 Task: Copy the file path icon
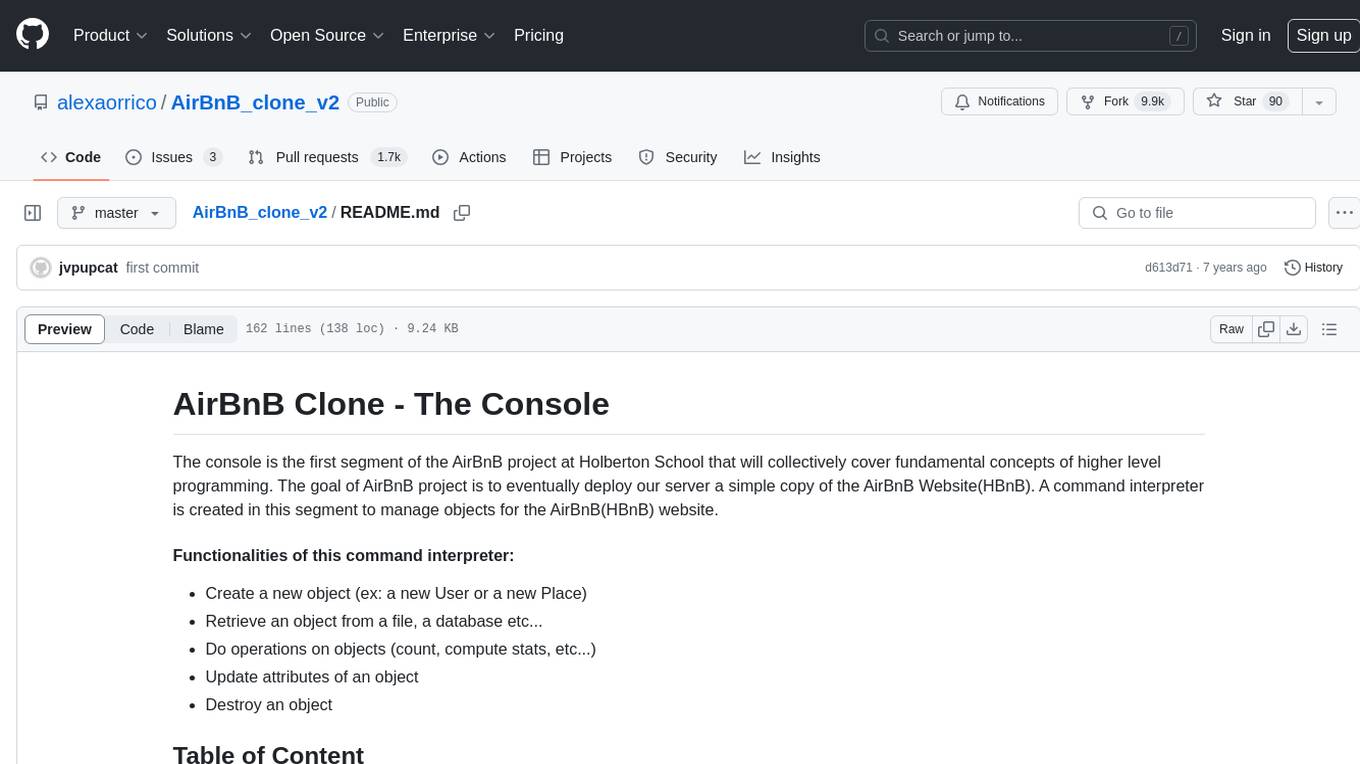click(x=462, y=212)
